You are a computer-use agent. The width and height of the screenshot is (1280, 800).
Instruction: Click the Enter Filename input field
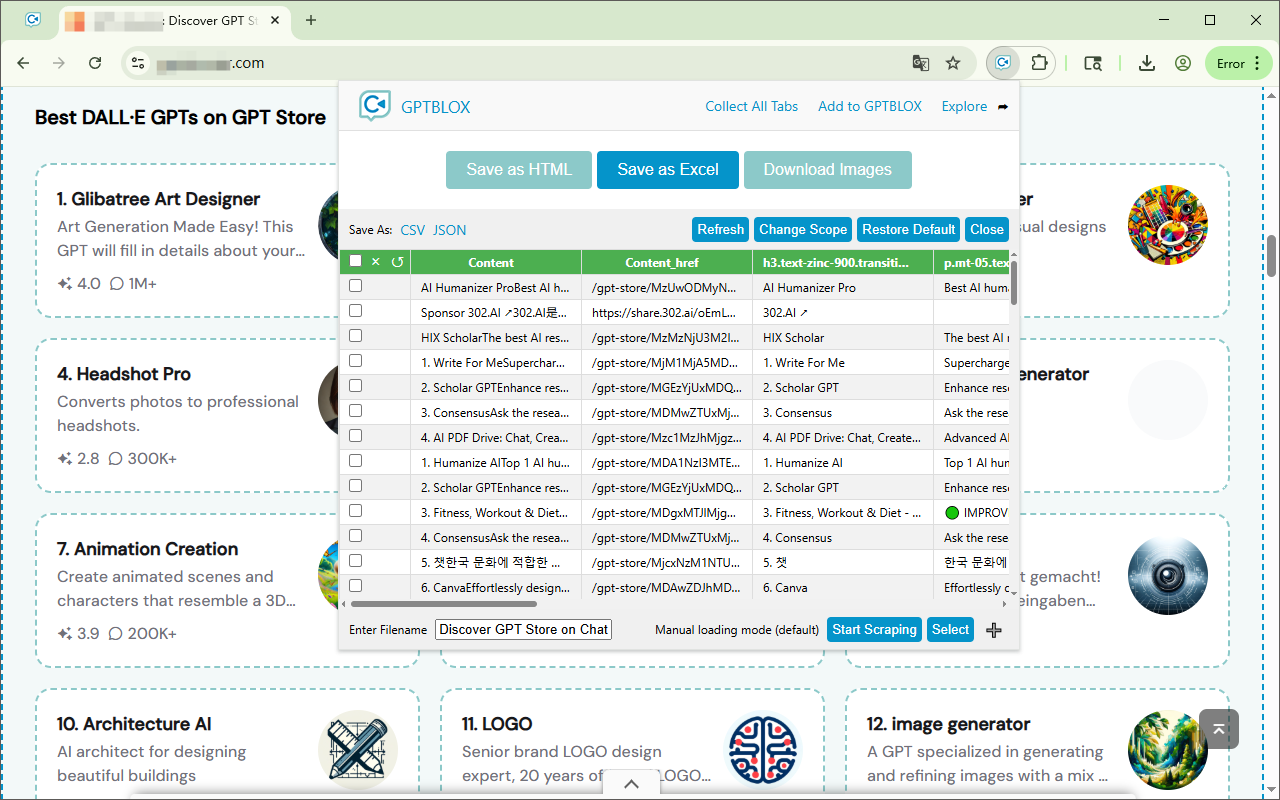click(x=523, y=630)
